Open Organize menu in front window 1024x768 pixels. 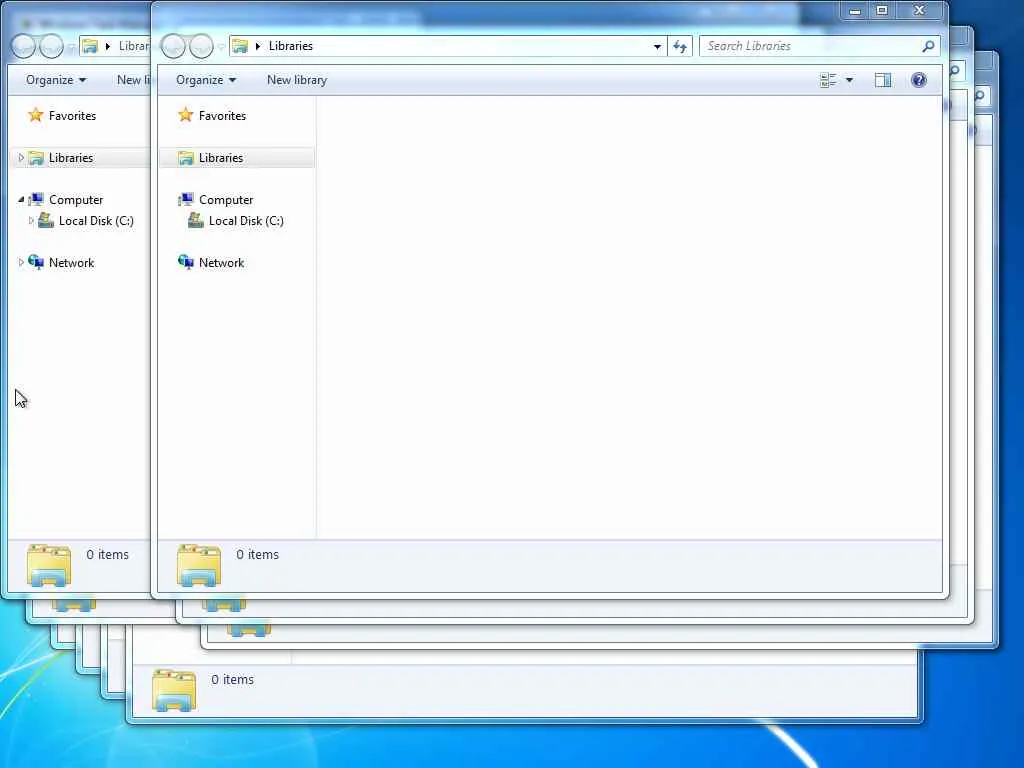point(206,80)
